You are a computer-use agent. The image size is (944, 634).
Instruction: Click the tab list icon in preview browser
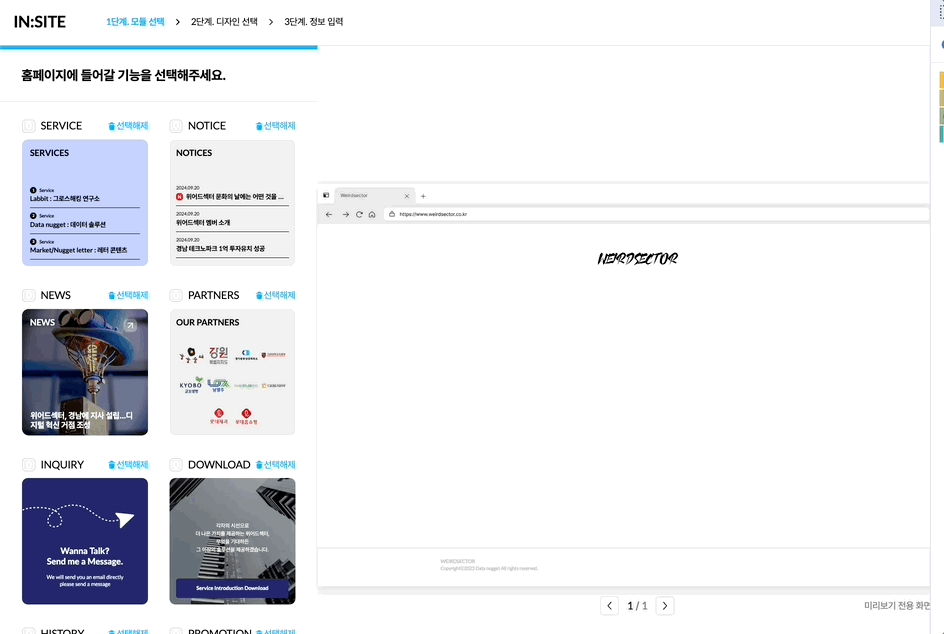tap(326, 196)
